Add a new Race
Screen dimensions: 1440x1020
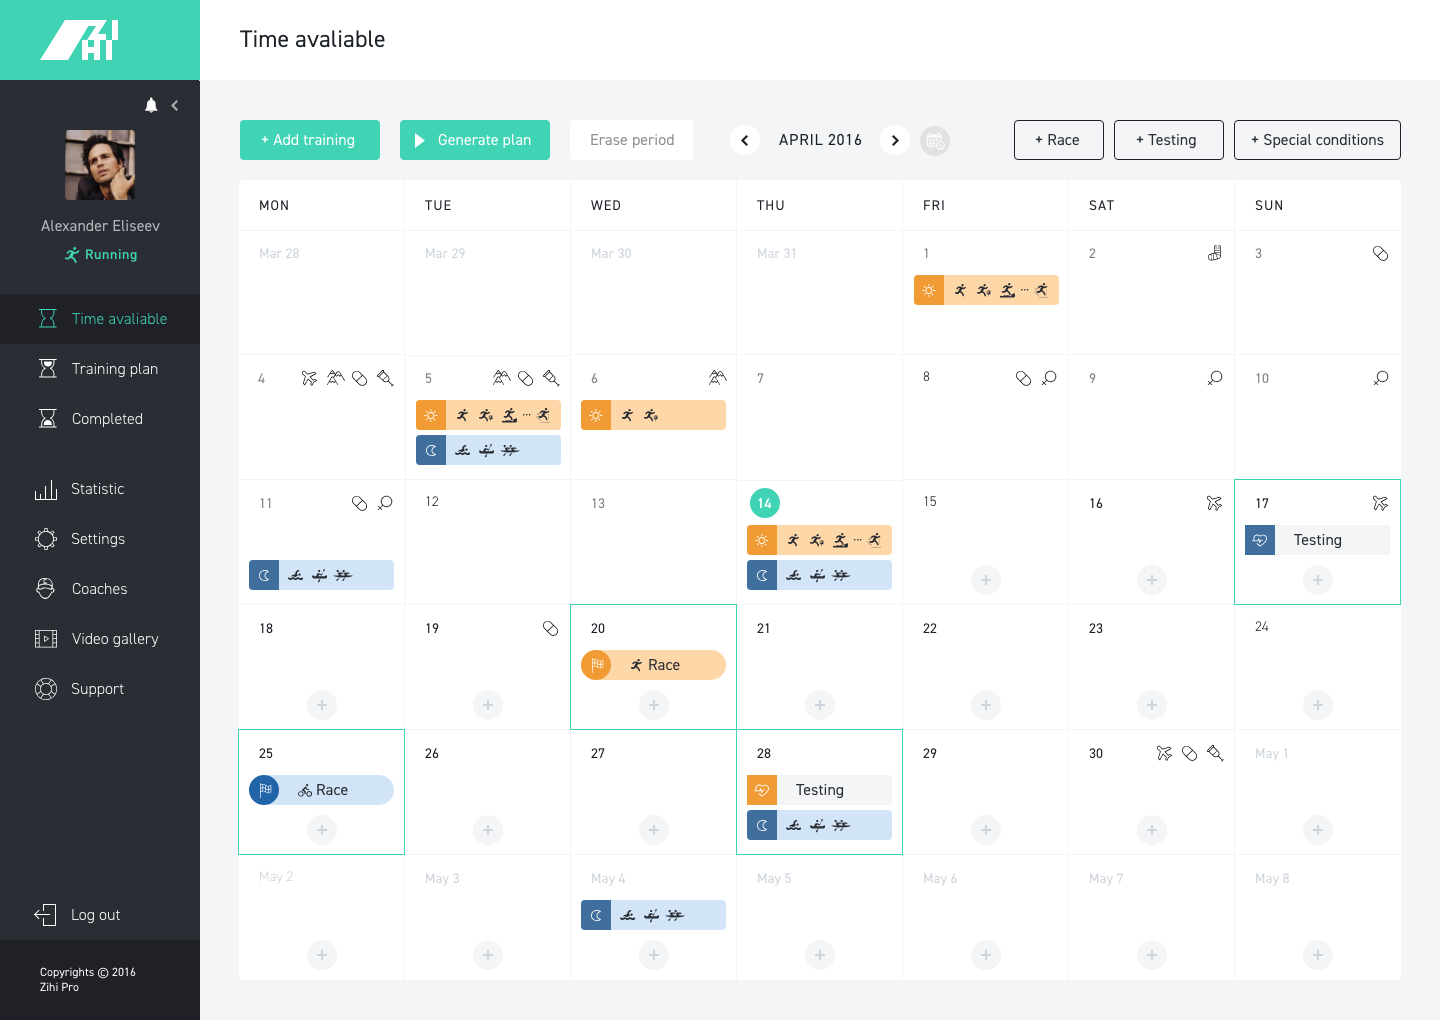1058,140
